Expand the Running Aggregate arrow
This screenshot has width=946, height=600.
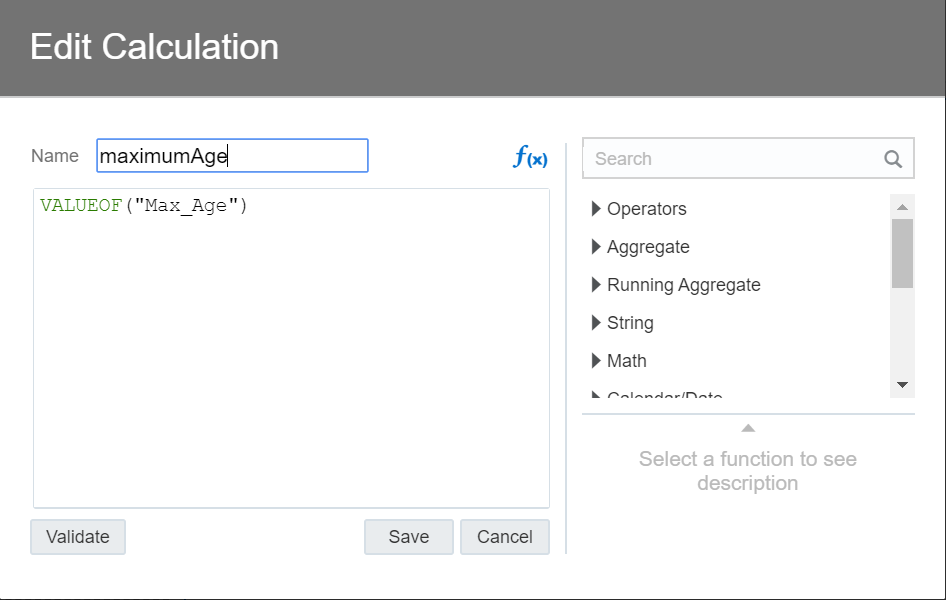pos(596,285)
